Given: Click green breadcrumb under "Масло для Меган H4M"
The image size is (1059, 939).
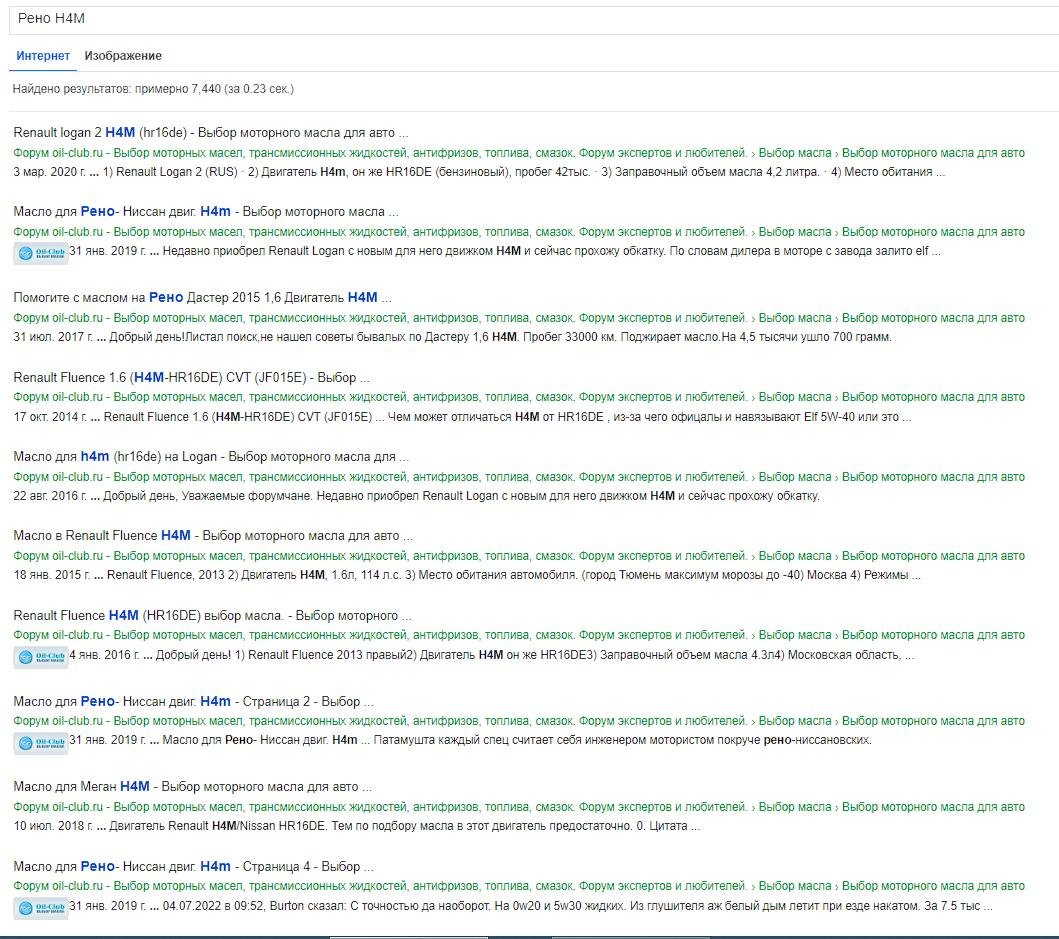Looking at the screenshot, I should coord(519,807).
